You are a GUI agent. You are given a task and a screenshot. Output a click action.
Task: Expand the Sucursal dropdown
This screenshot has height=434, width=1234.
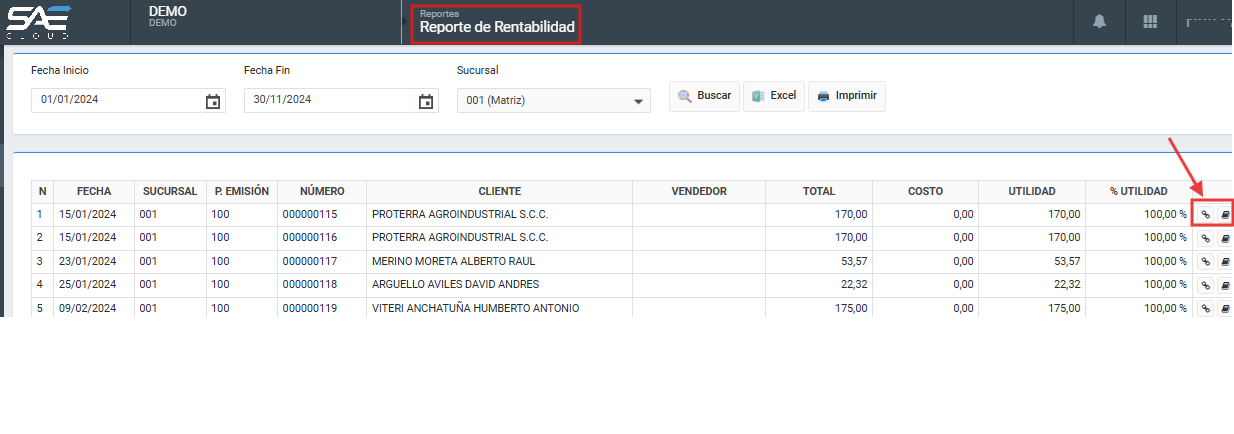pos(638,101)
